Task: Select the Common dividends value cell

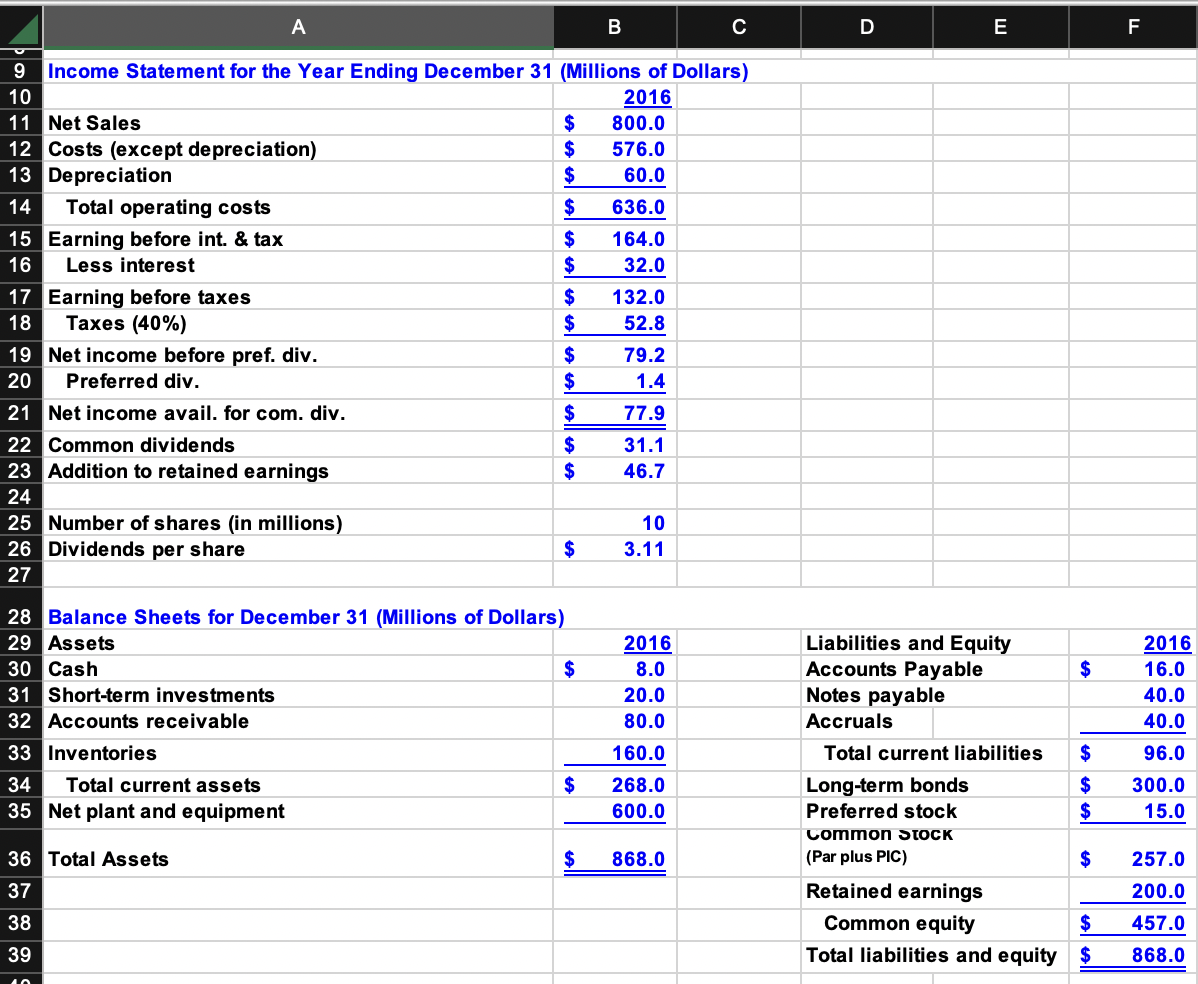Action: (614, 444)
